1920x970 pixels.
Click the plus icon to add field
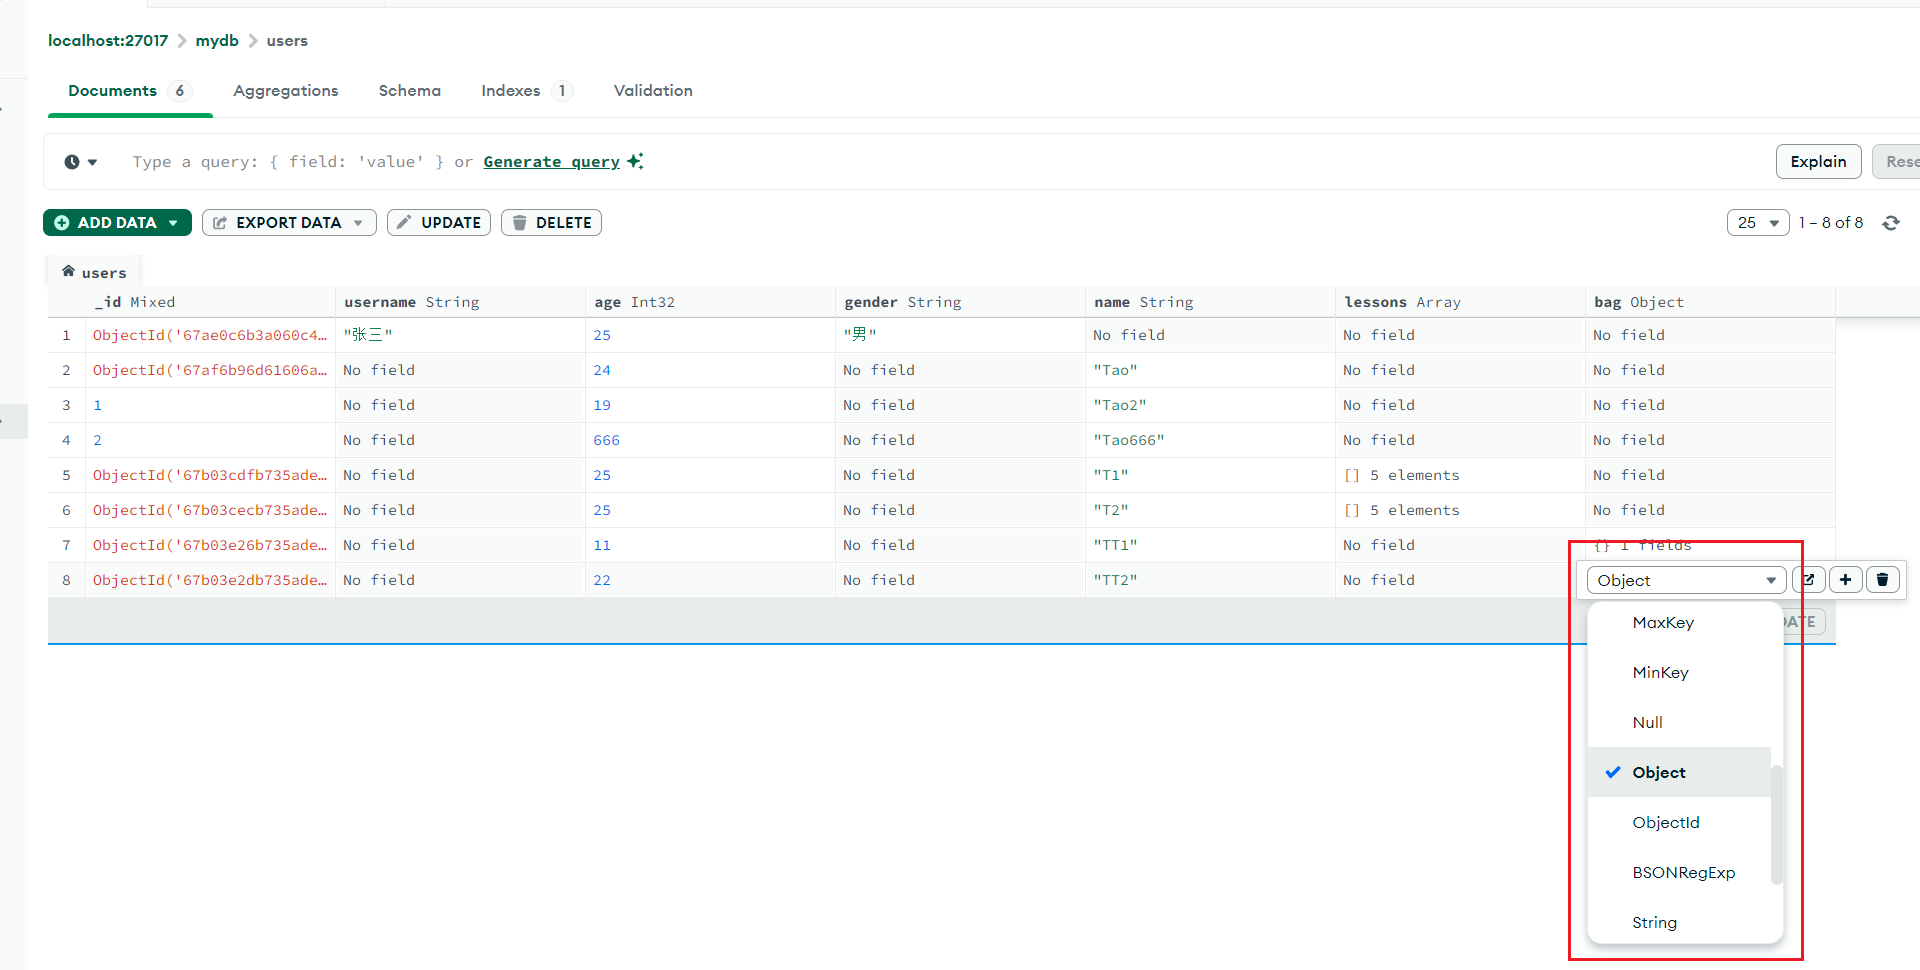1845,580
